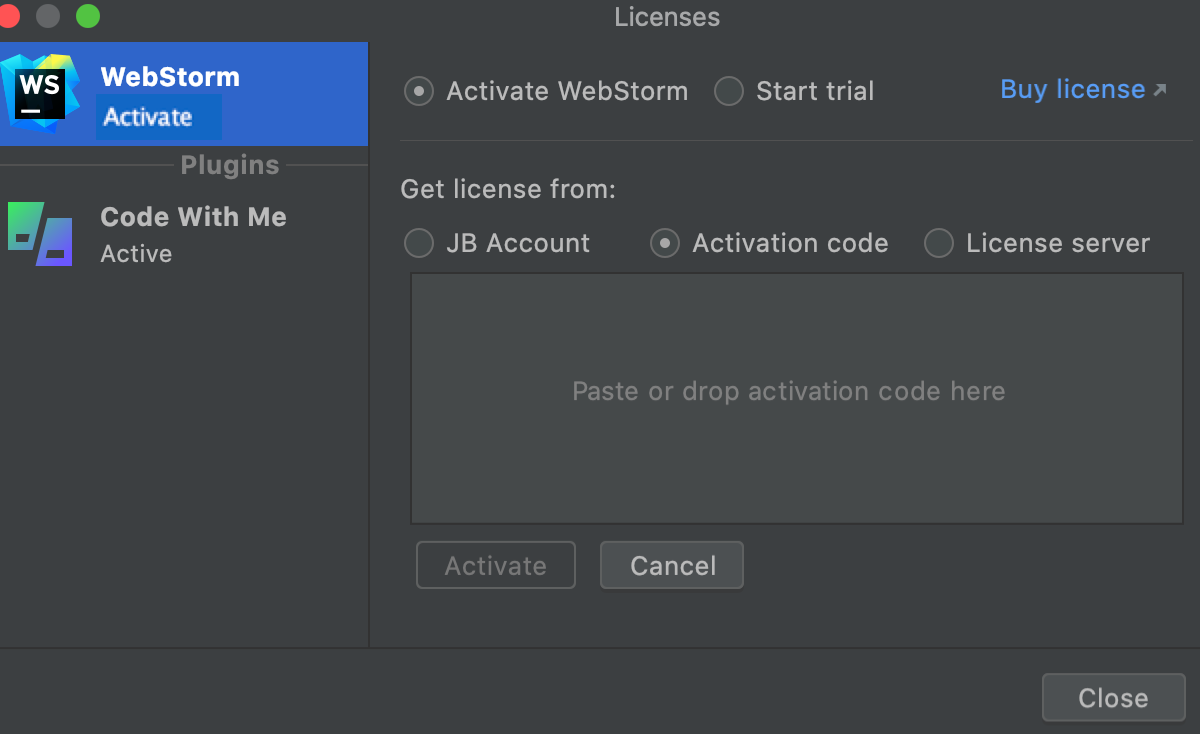Click the WebStorm WS logo icon

(x=42, y=93)
